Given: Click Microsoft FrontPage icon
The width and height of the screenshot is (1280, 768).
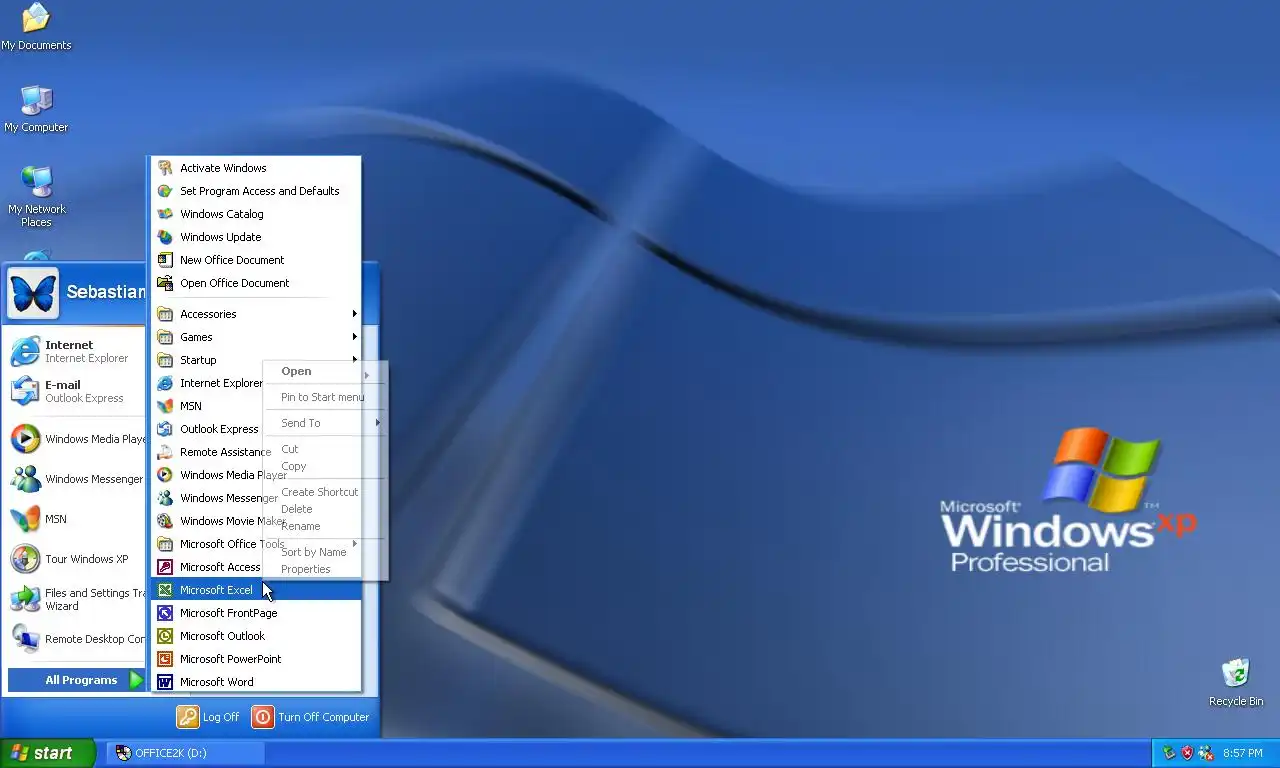Looking at the screenshot, I should (x=165, y=613).
